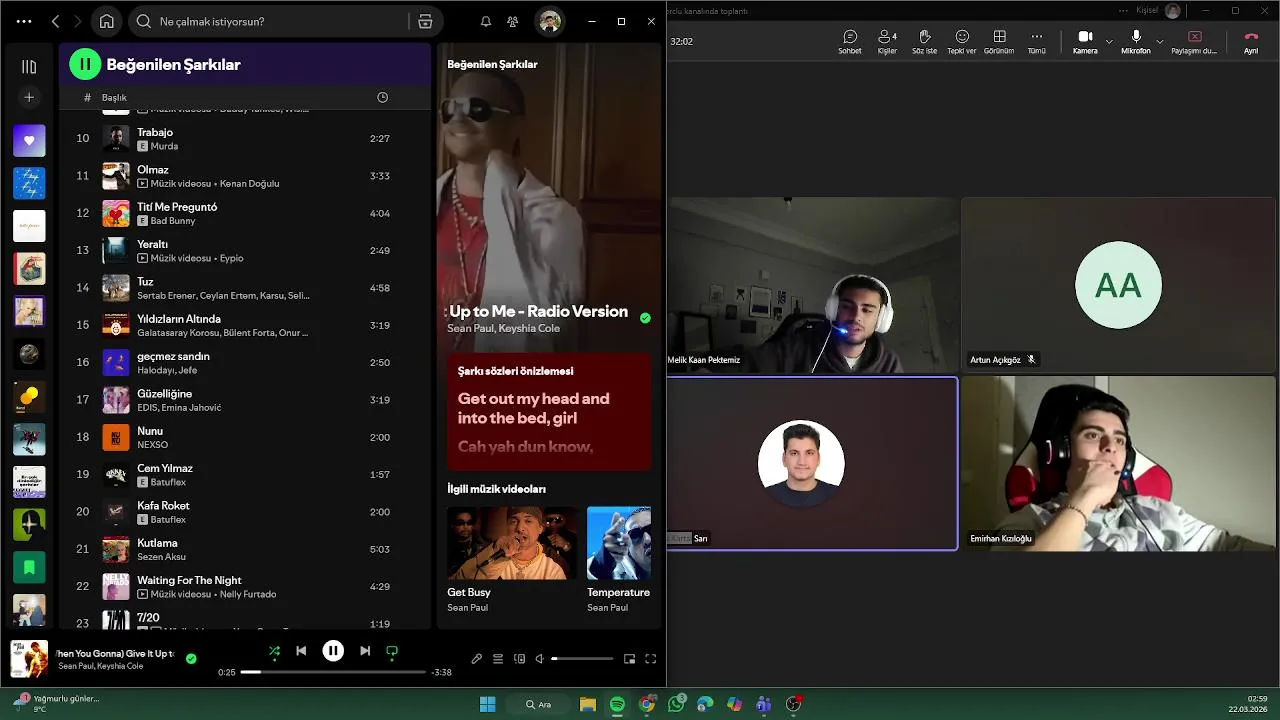Open green bookmark item in sidebar
This screenshot has width=1280, height=720.
(29, 567)
